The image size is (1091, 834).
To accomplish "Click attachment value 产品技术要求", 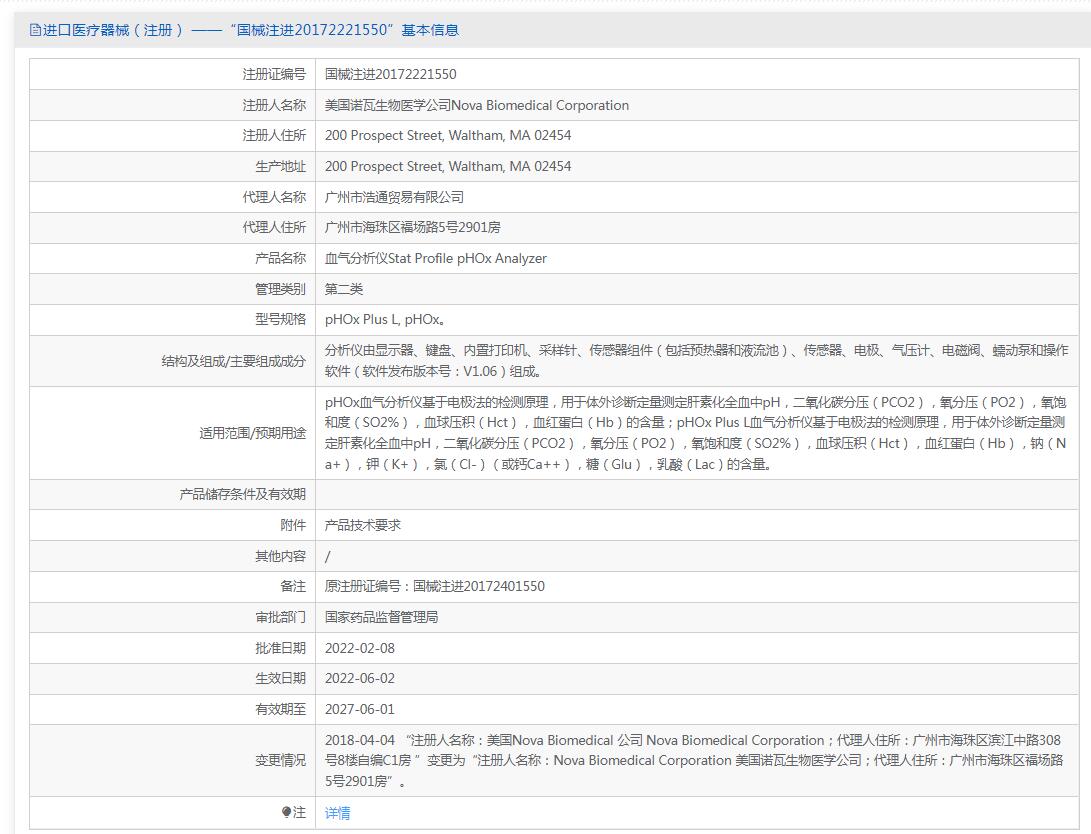I will click(363, 525).
